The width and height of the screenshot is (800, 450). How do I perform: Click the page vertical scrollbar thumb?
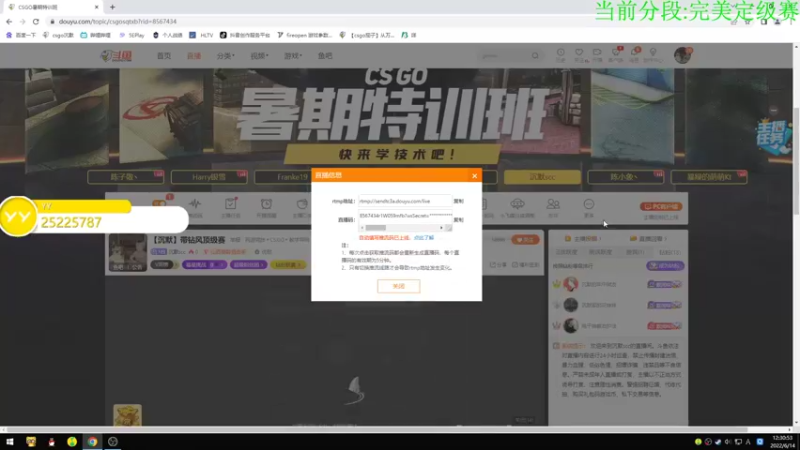(796, 161)
